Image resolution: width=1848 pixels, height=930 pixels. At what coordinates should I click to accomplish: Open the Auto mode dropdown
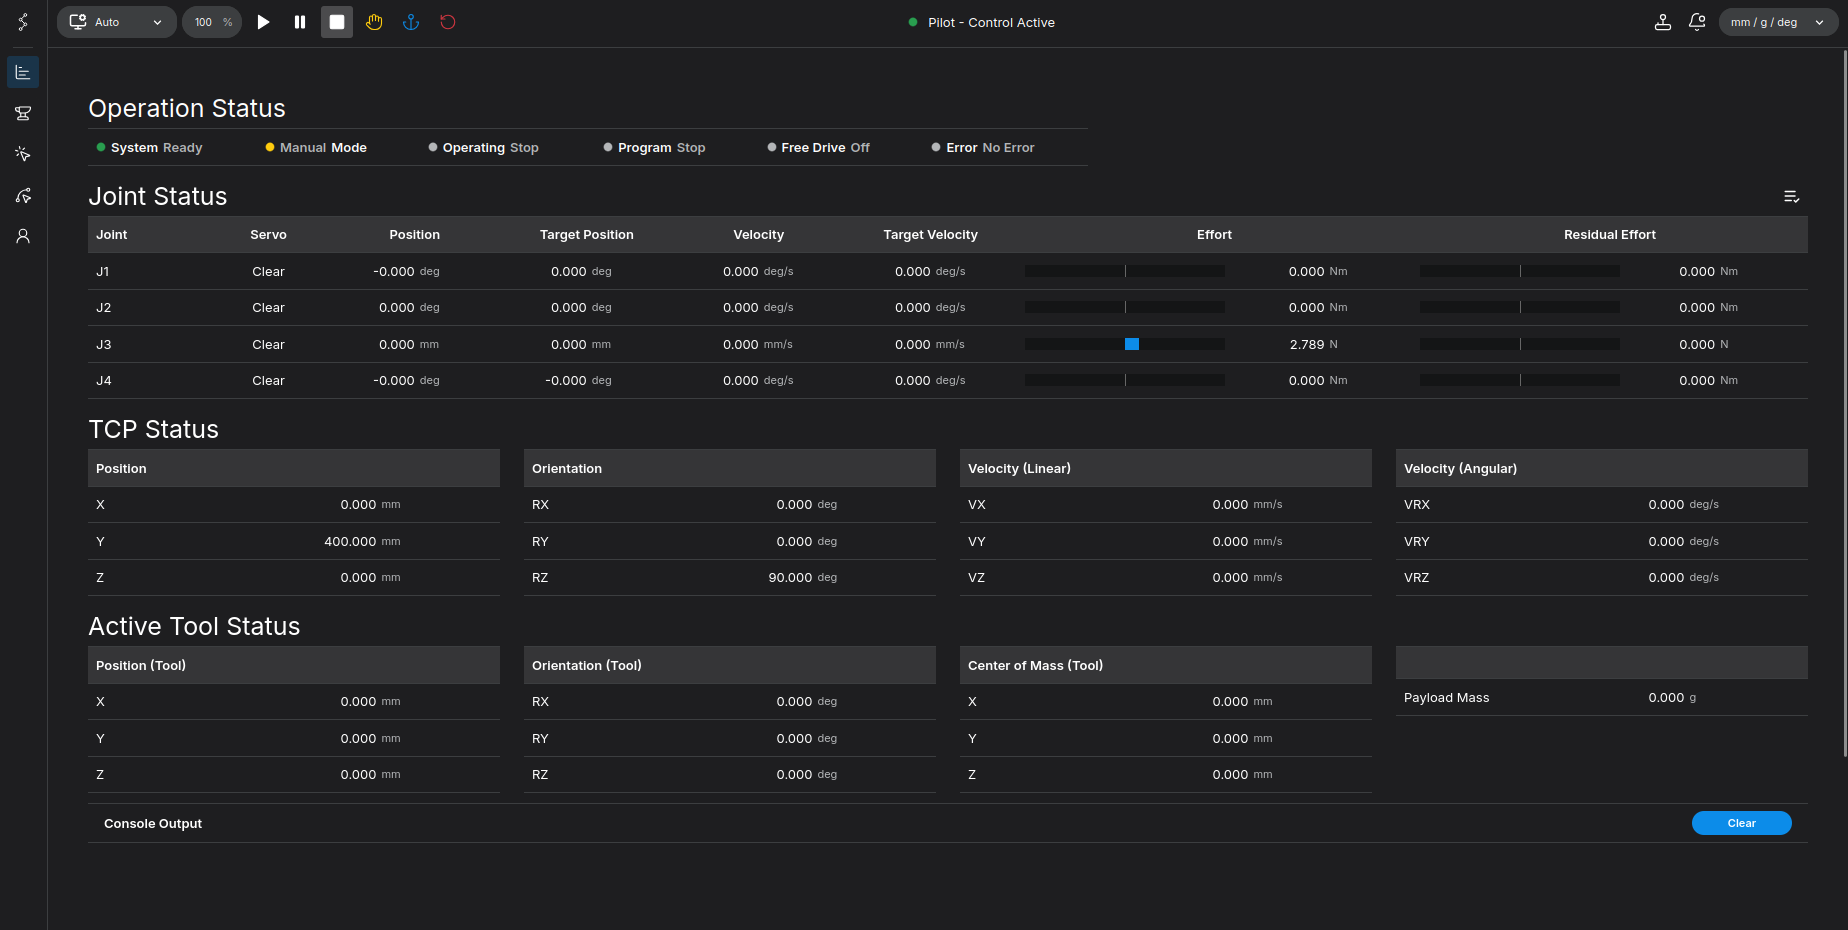[x=116, y=22]
